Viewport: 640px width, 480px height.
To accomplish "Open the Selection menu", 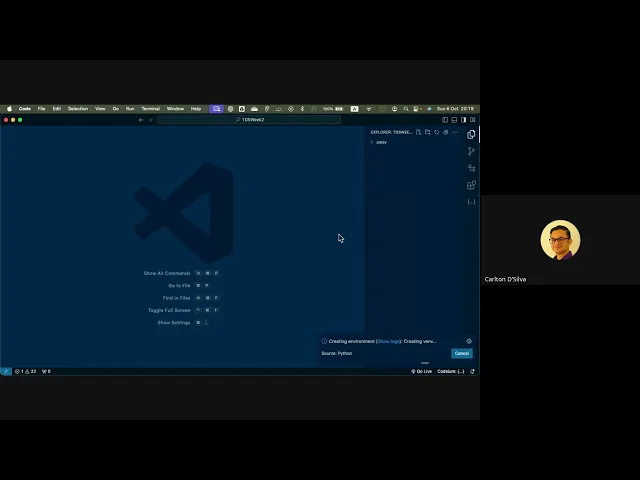I will click(78, 109).
